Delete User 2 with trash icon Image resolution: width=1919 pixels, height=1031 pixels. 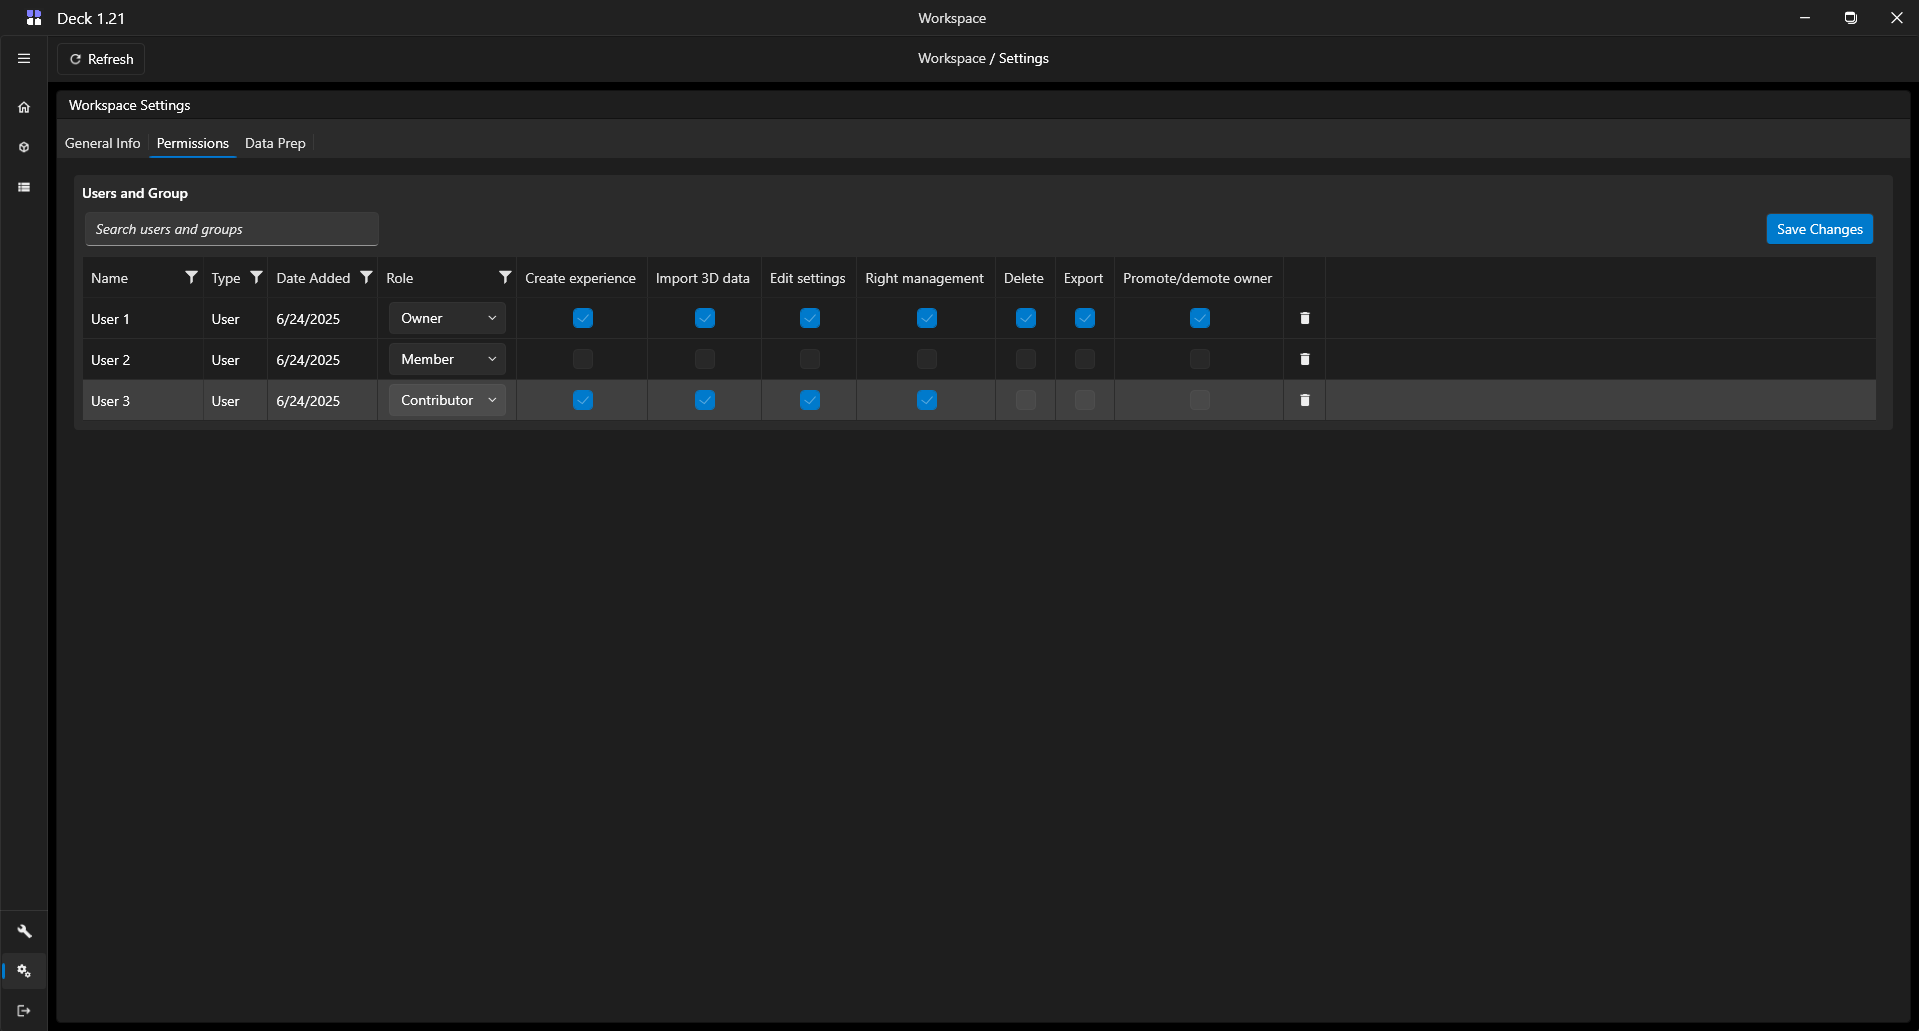click(x=1304, y=359)
